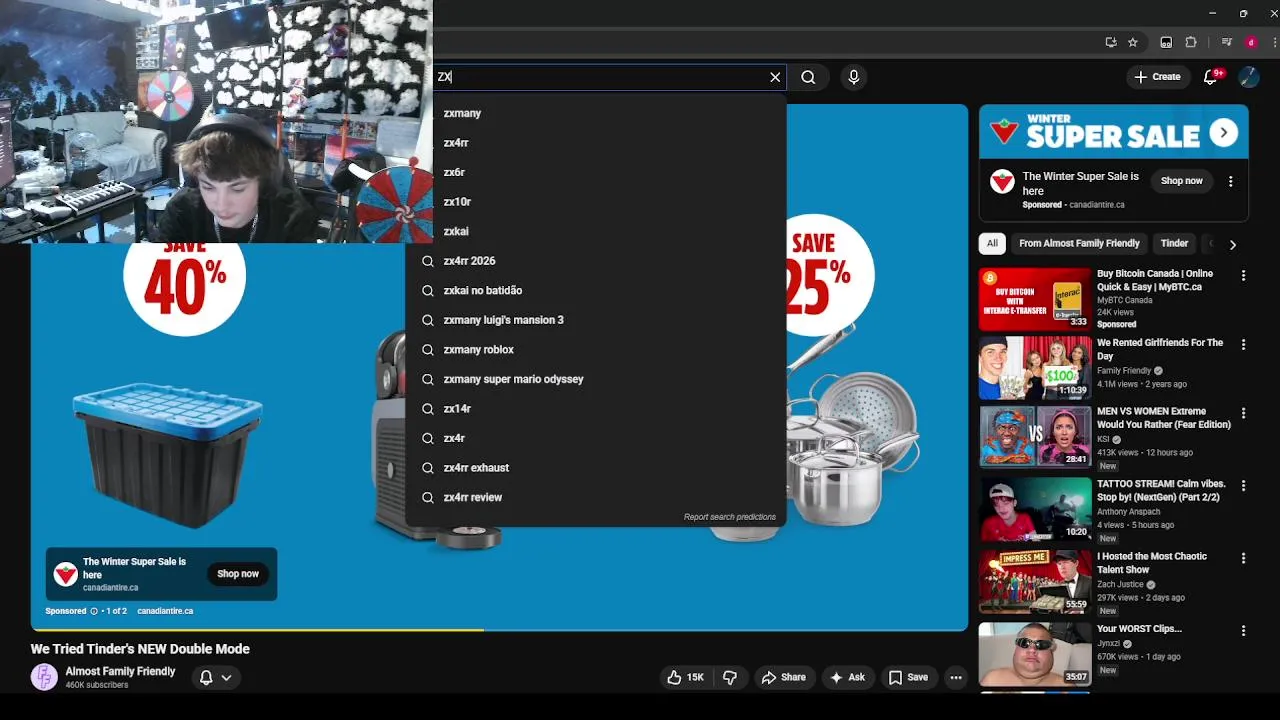Viewport: 1280px width, 720px height.
Task: Open 'Buy Bitcoin Canada' sponsored thumbnail
Action: tap(1035, 298)
